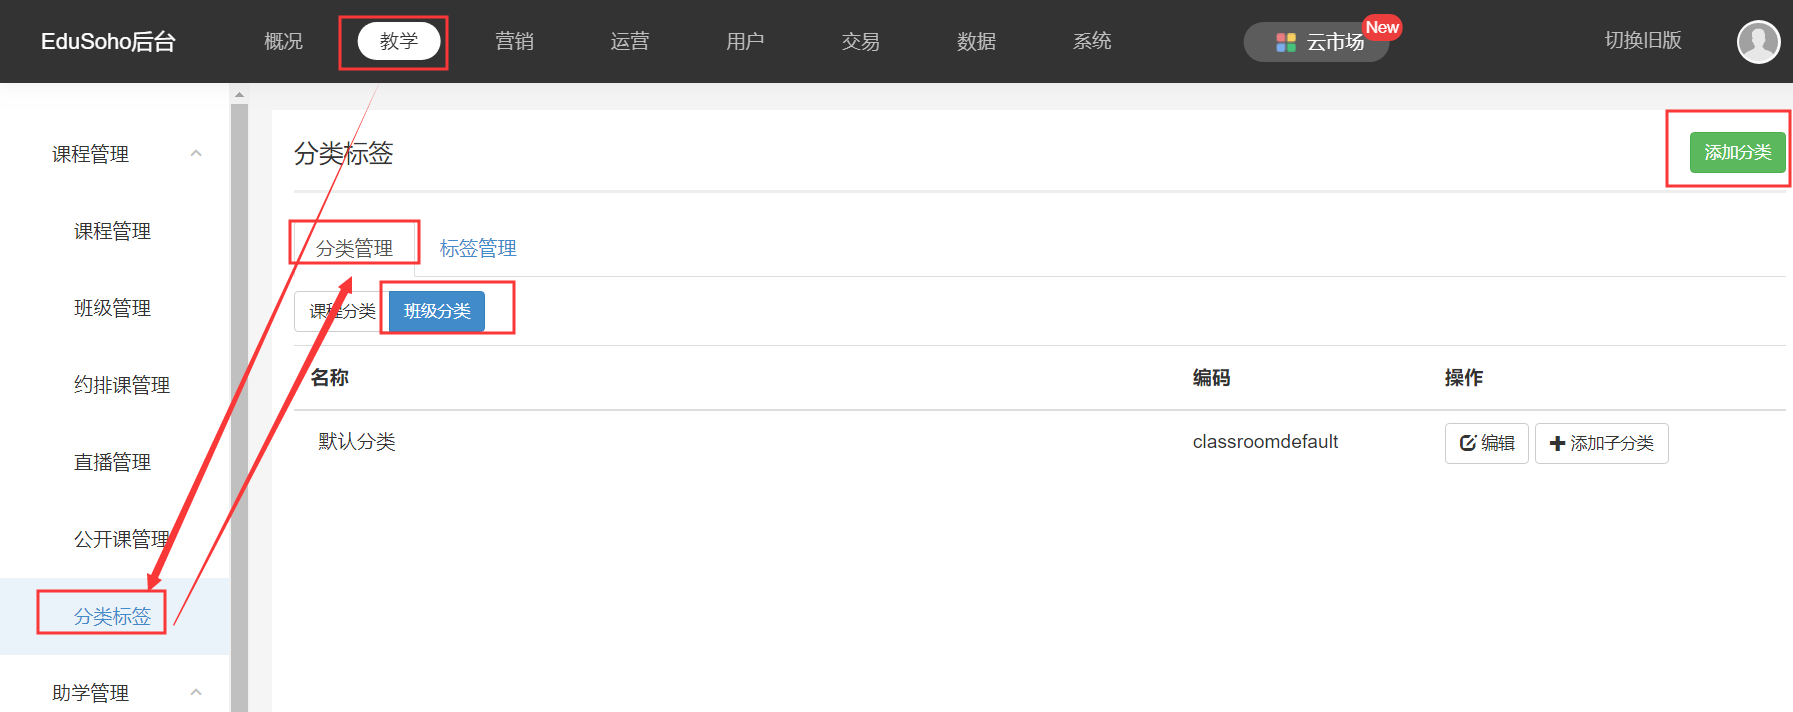Click the EduSoho后台 logo
This screenshot has height=712, width=1793.
(108, 41)
